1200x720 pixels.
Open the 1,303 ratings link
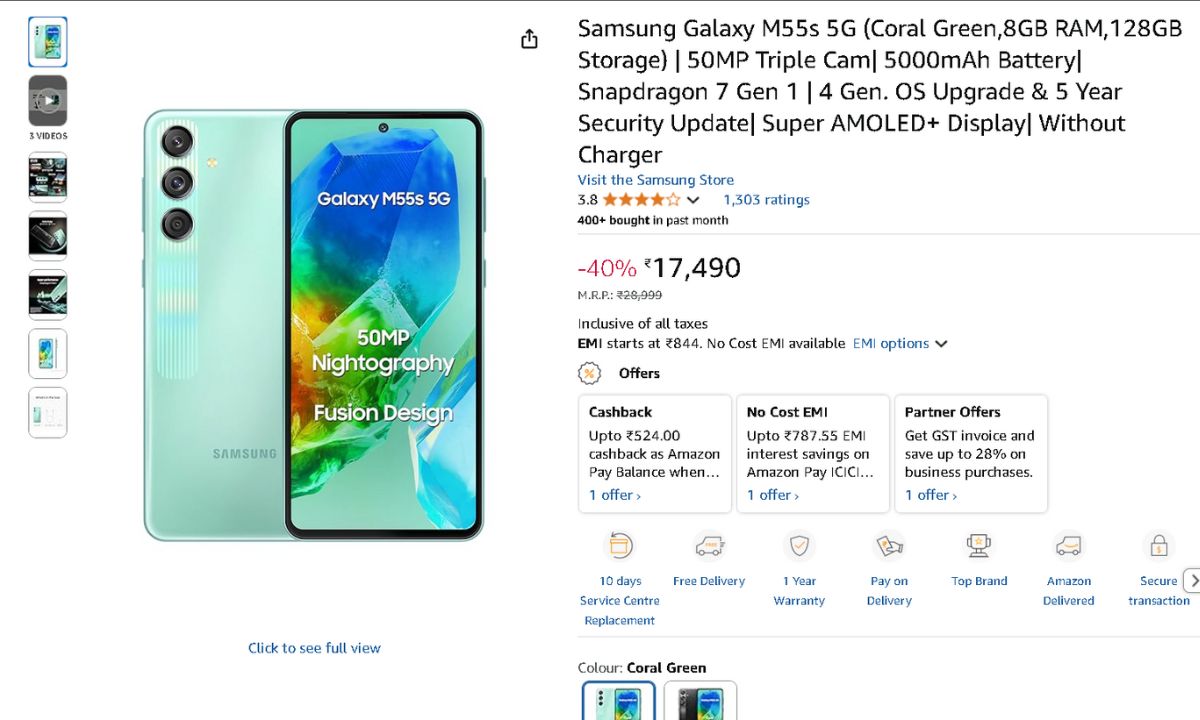pyautogui.click(x=766, y=200)
